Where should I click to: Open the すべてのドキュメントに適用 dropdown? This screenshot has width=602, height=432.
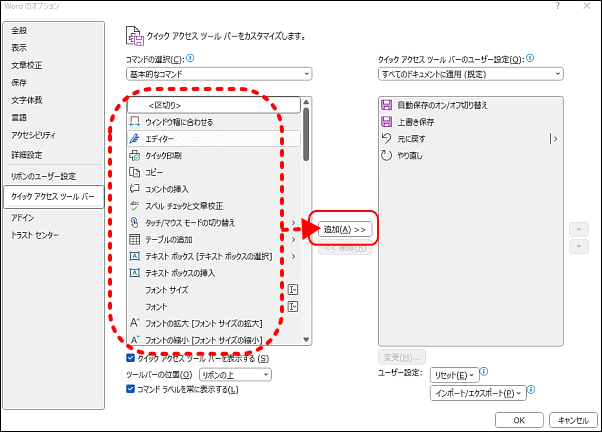(471, 74)
